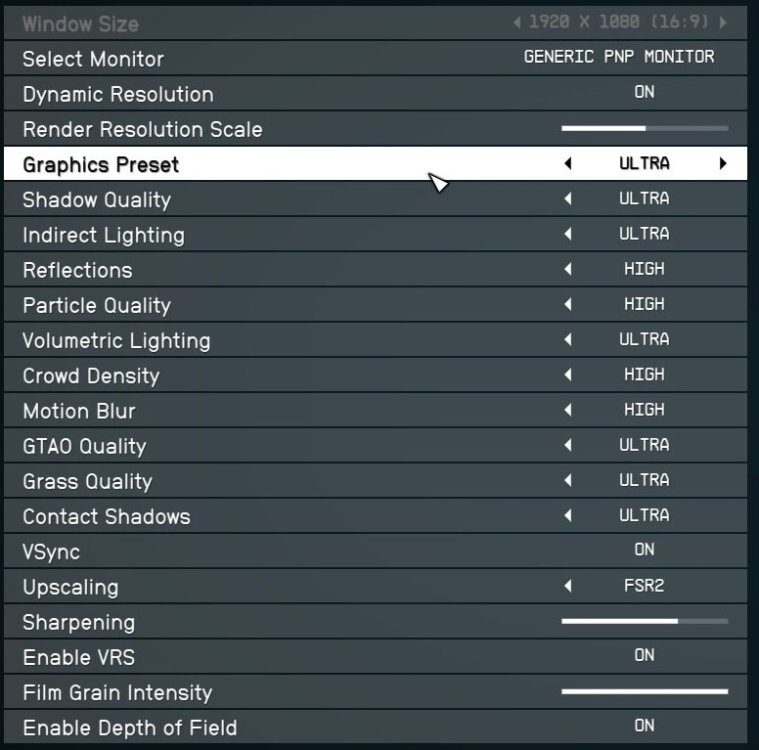
Task: Decrease Reflections setting using left arrow
Action: [568, 269]
